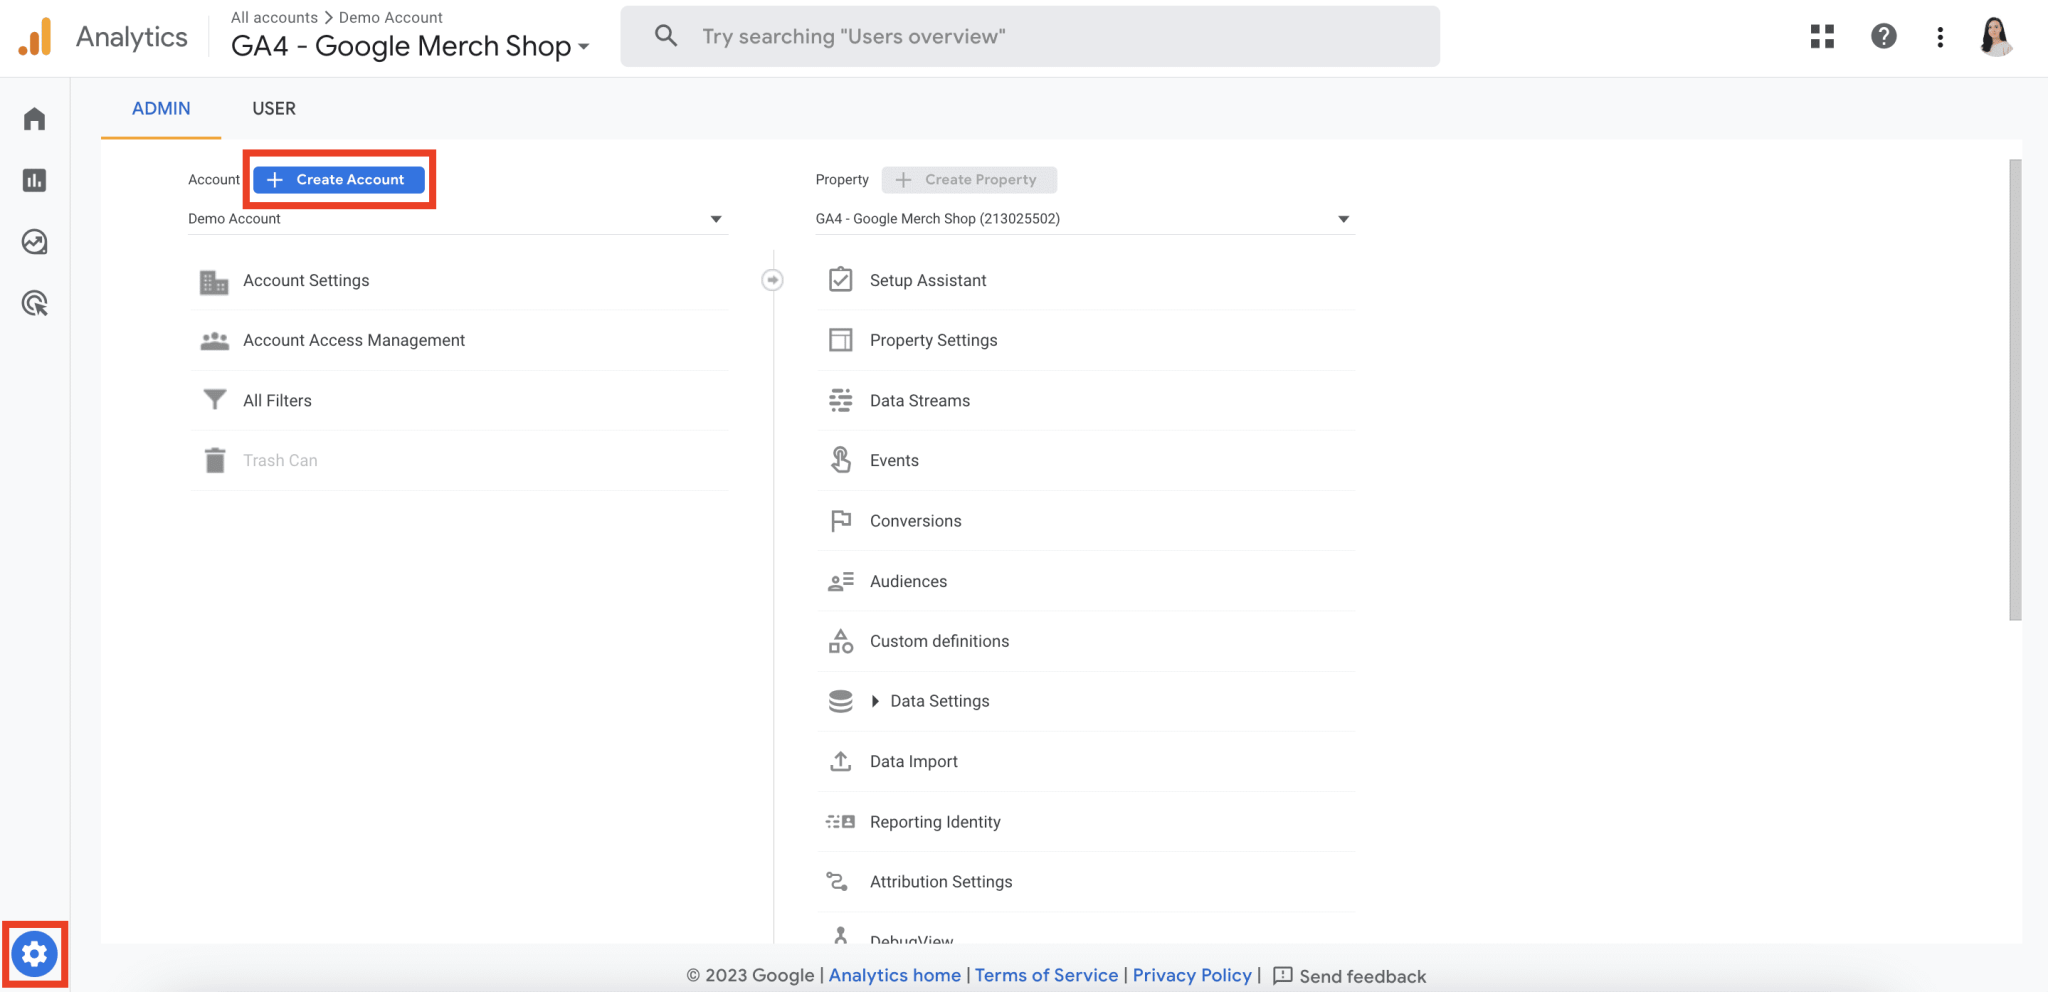
Task: Click the Custom definitions shapes icon
Action: [841, 641]
